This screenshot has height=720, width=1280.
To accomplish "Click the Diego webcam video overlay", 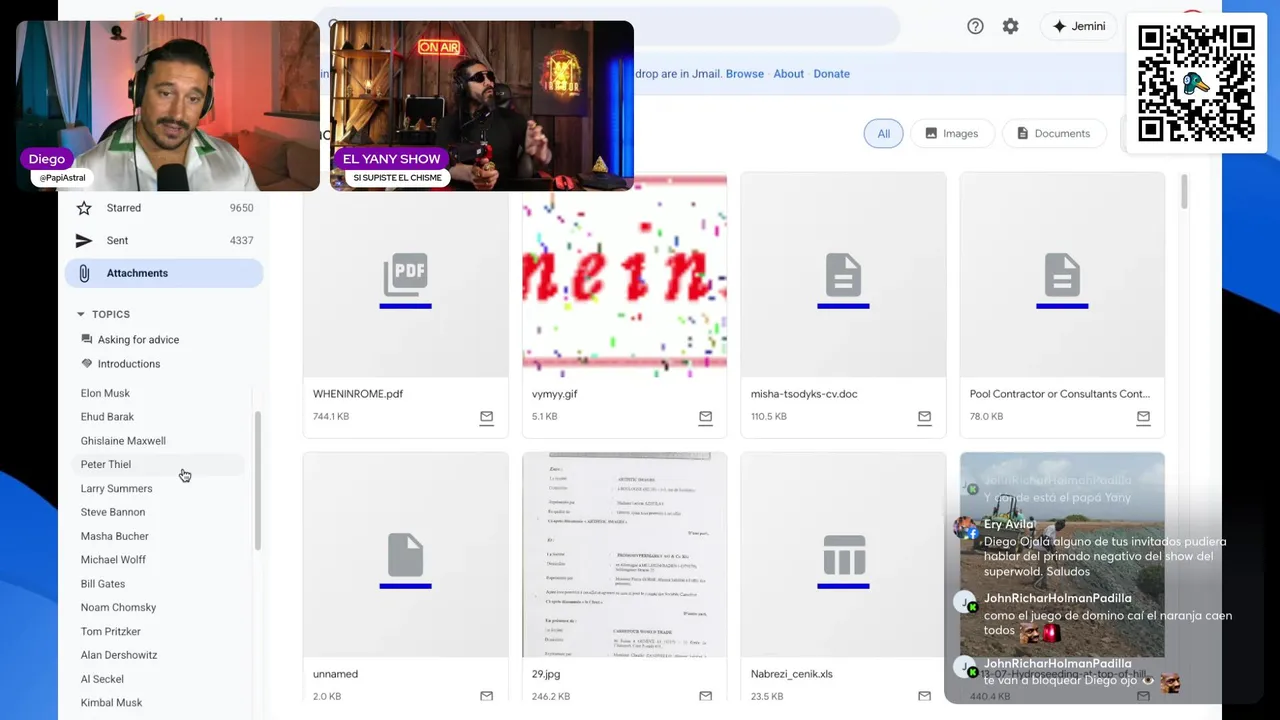I will (x=168, y=105).
